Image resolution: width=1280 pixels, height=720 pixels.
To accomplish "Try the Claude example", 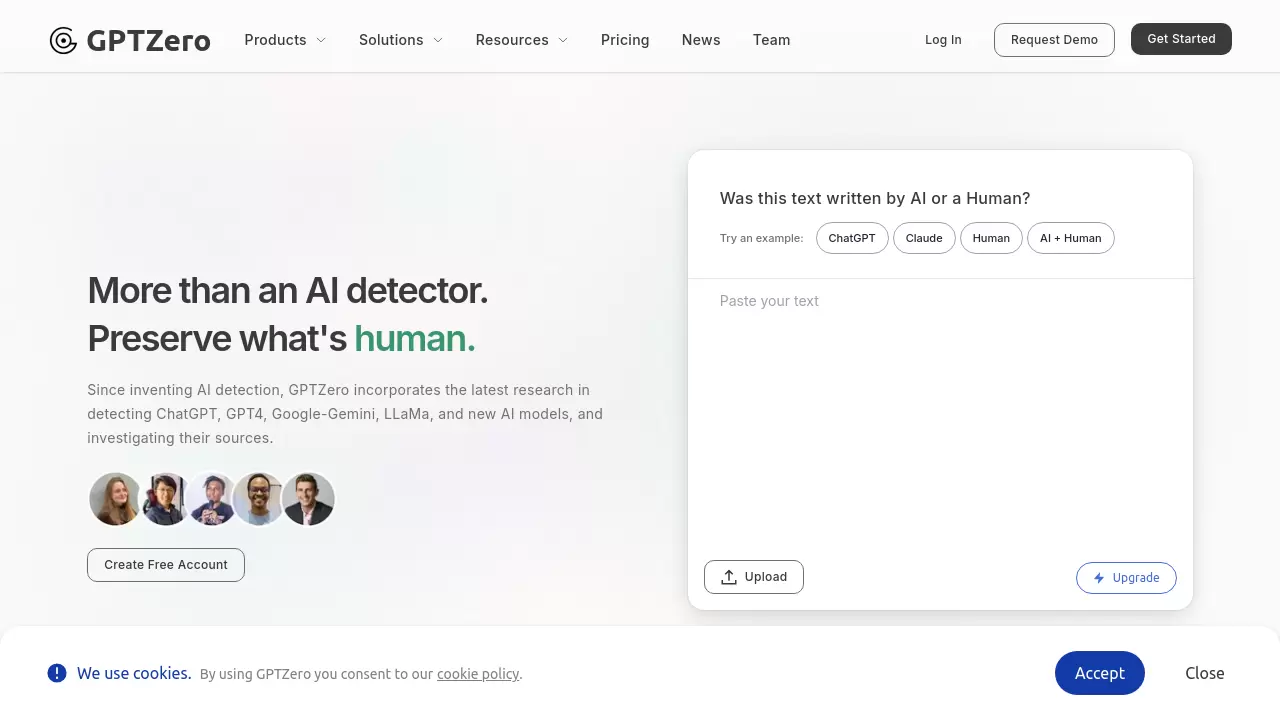I will click(x=924, y=238).
